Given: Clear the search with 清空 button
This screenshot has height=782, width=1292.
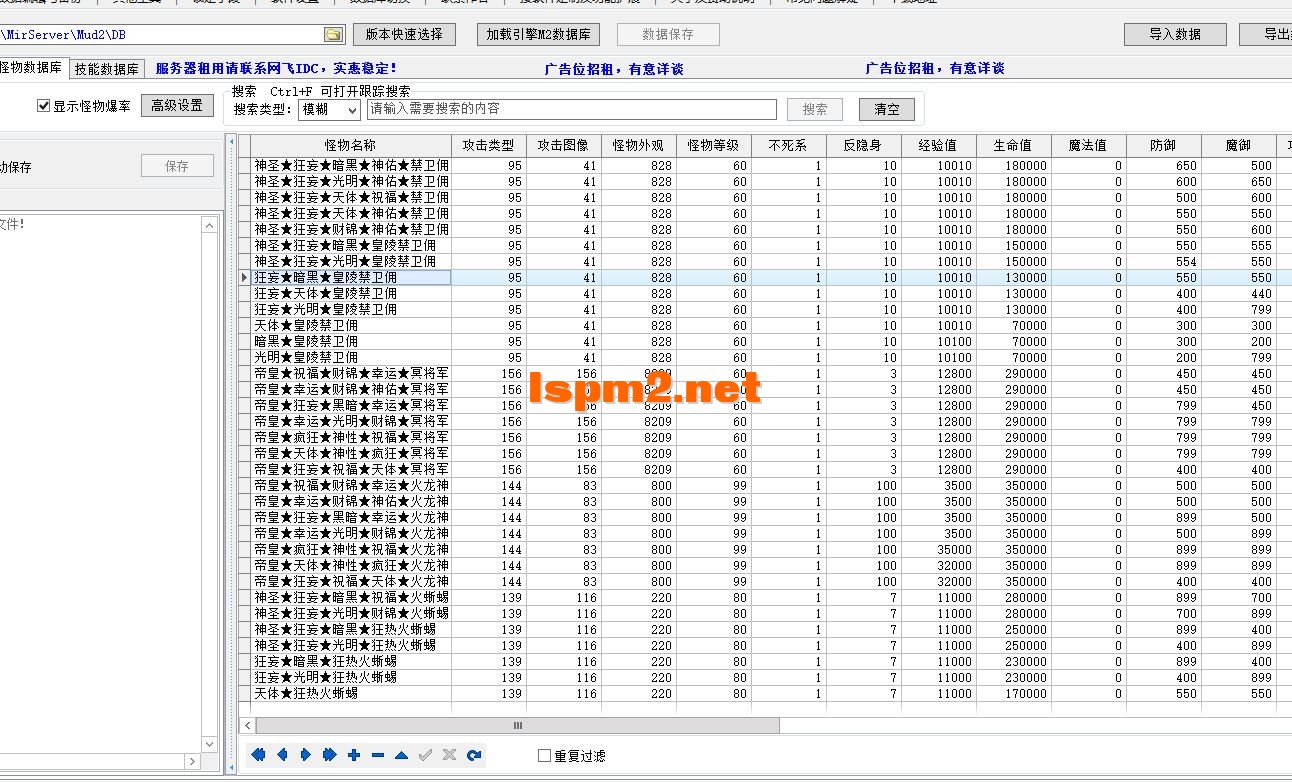Looking at the screenshot, I should [x=886, y=108].
